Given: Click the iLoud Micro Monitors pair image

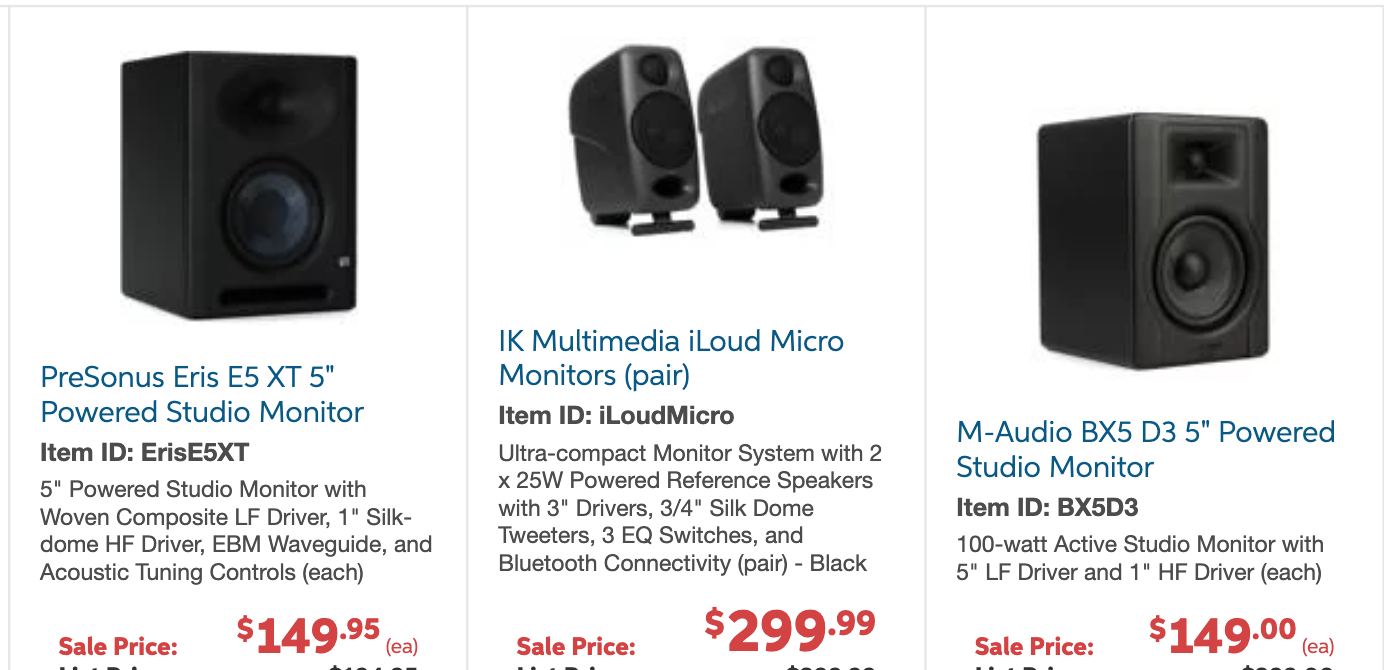Looking at the screenshot, I should pyautogui.click(x=695, y=140).
